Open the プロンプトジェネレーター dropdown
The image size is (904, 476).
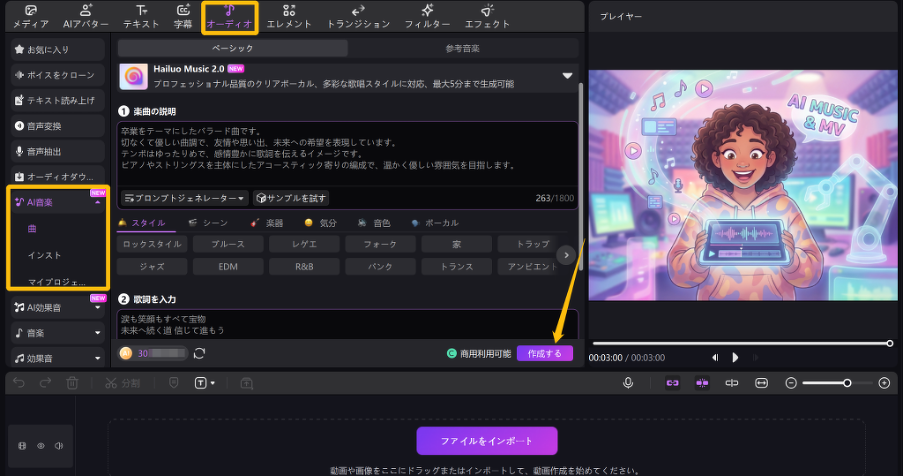coord(185,198)
